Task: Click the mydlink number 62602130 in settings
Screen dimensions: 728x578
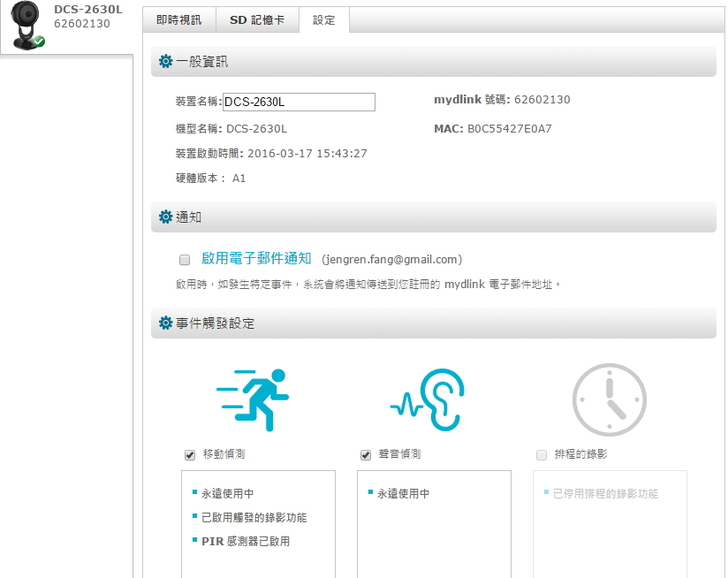Action: pos(542,99)
